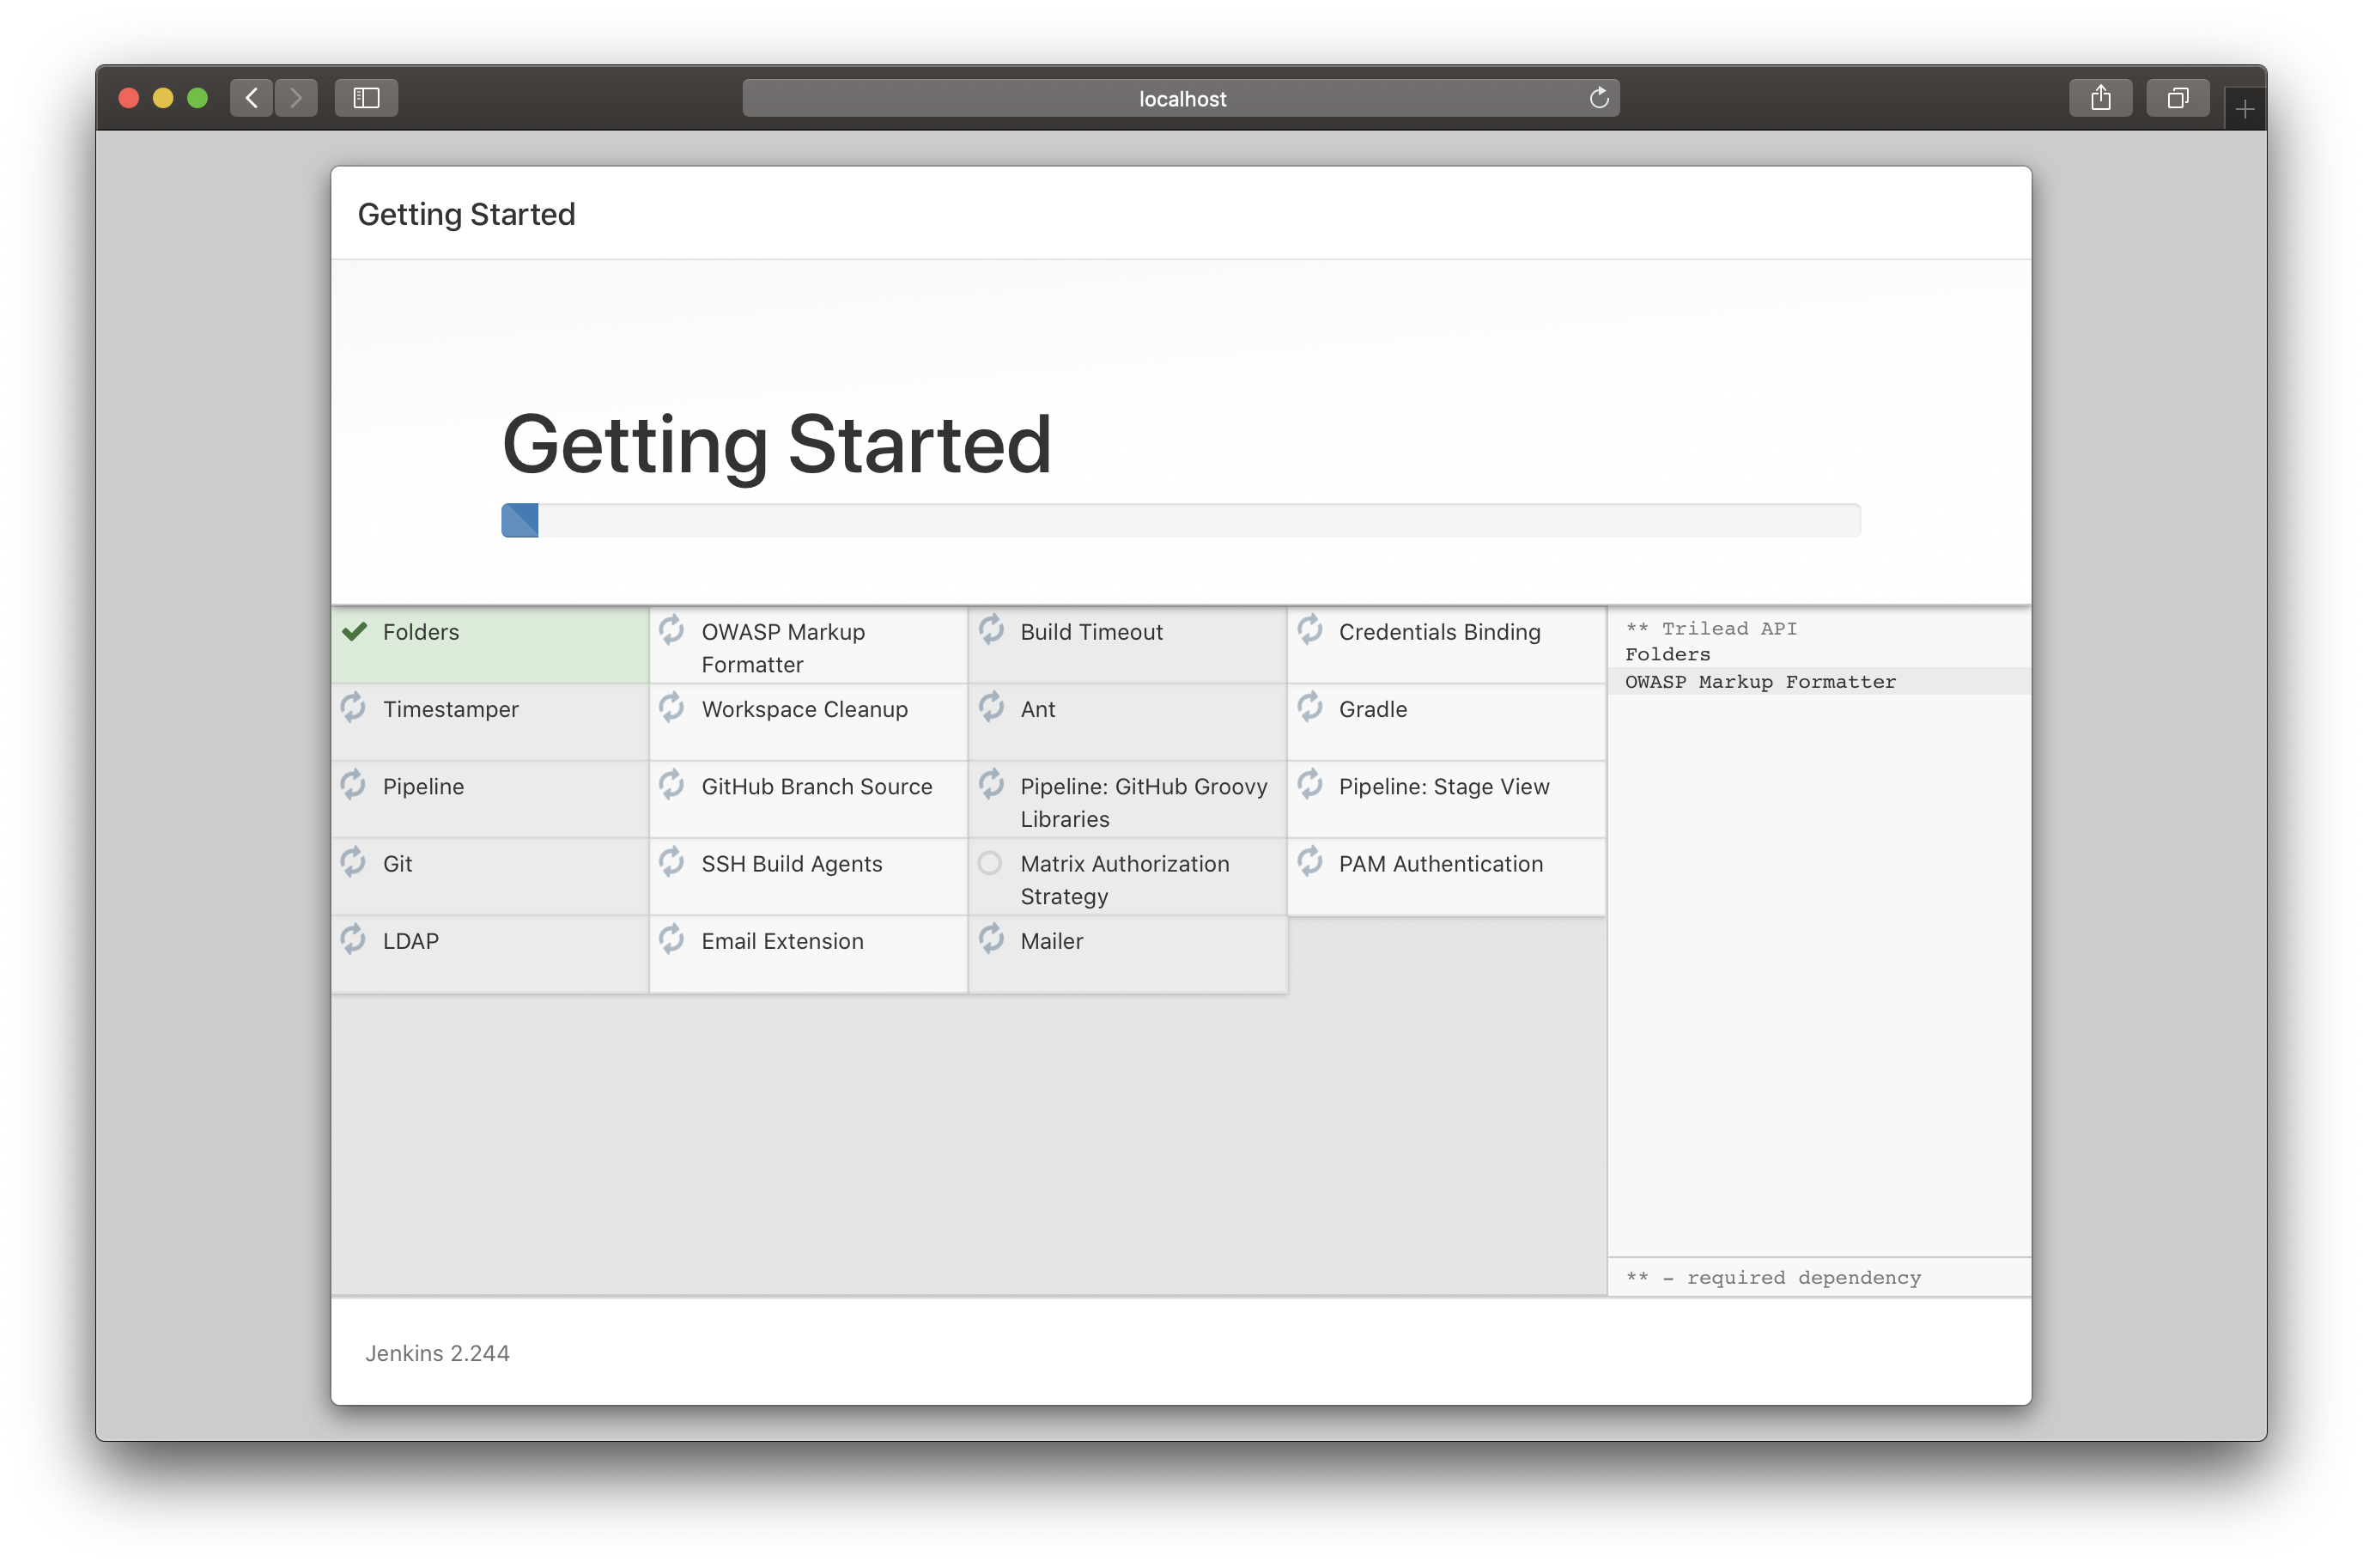This screenshot has width=2363, height=1568.
Task: Click the installation progress bar
Action: [1180, 520]
